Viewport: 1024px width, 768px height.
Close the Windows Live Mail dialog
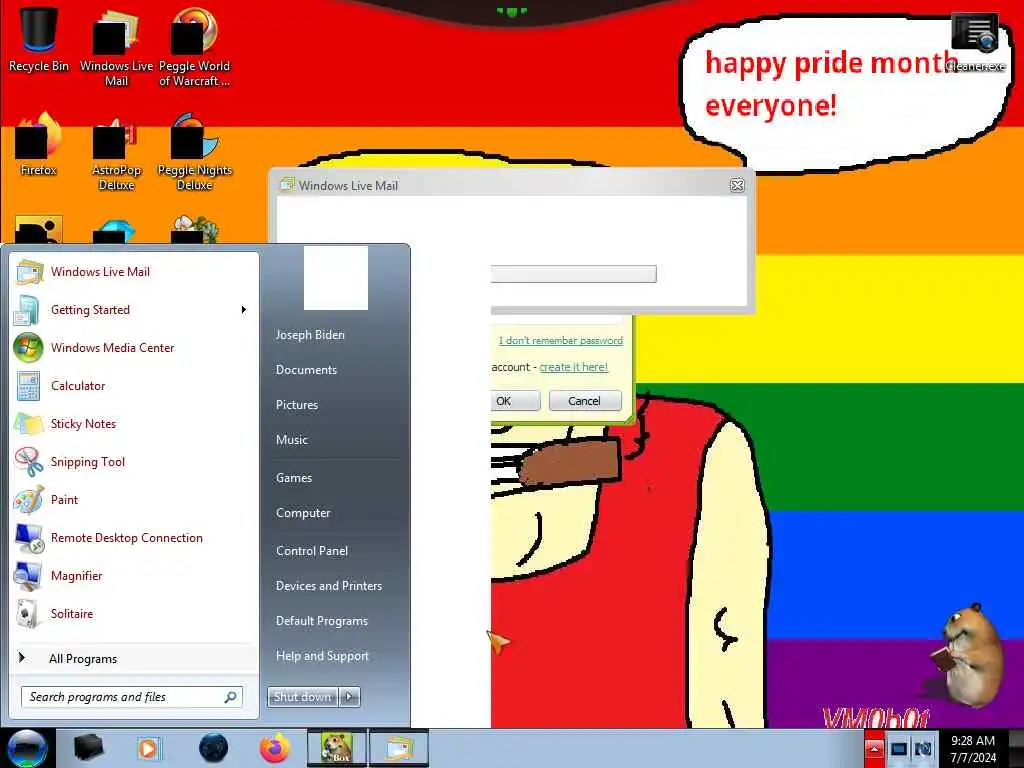click(737, 185)
